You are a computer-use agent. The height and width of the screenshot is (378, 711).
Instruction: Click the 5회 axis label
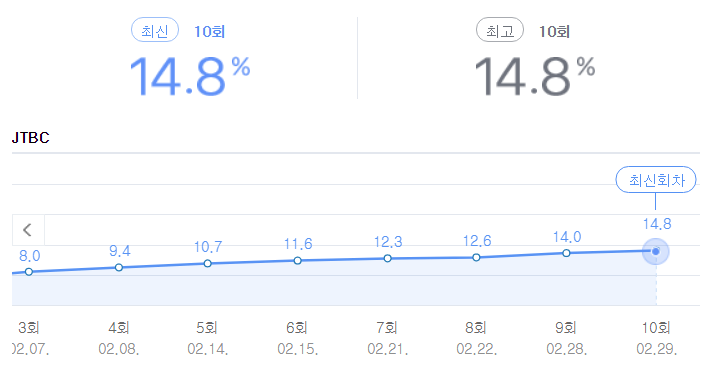pyautogui.click(x=207, y=327)
